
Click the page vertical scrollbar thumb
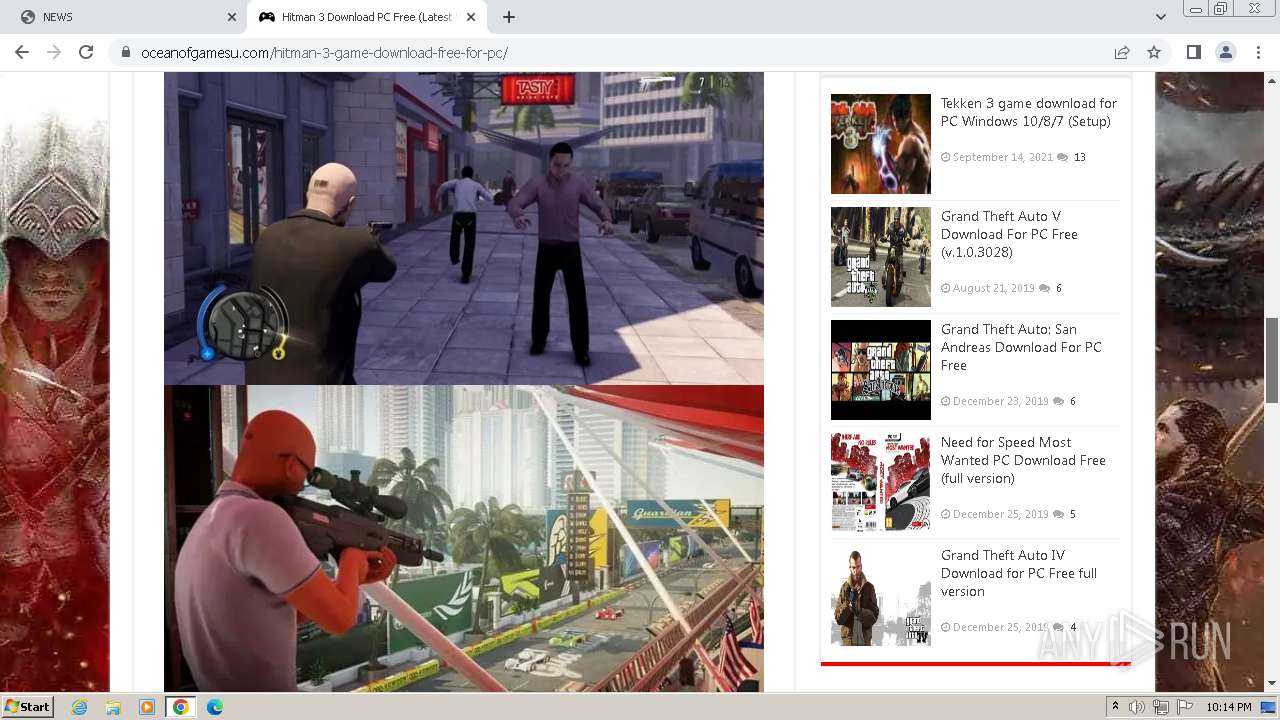coord(1272,360)
